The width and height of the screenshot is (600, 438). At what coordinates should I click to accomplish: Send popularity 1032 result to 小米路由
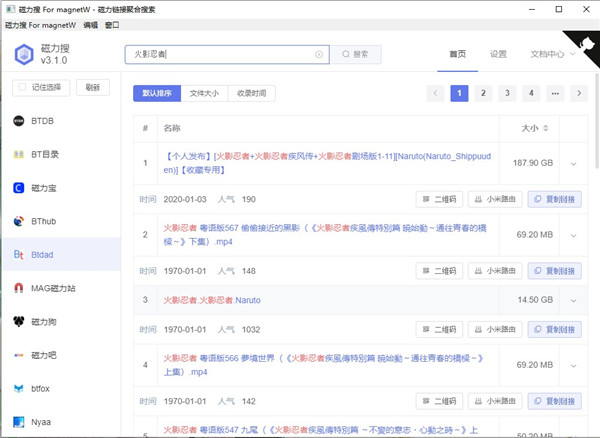point(495,329)
